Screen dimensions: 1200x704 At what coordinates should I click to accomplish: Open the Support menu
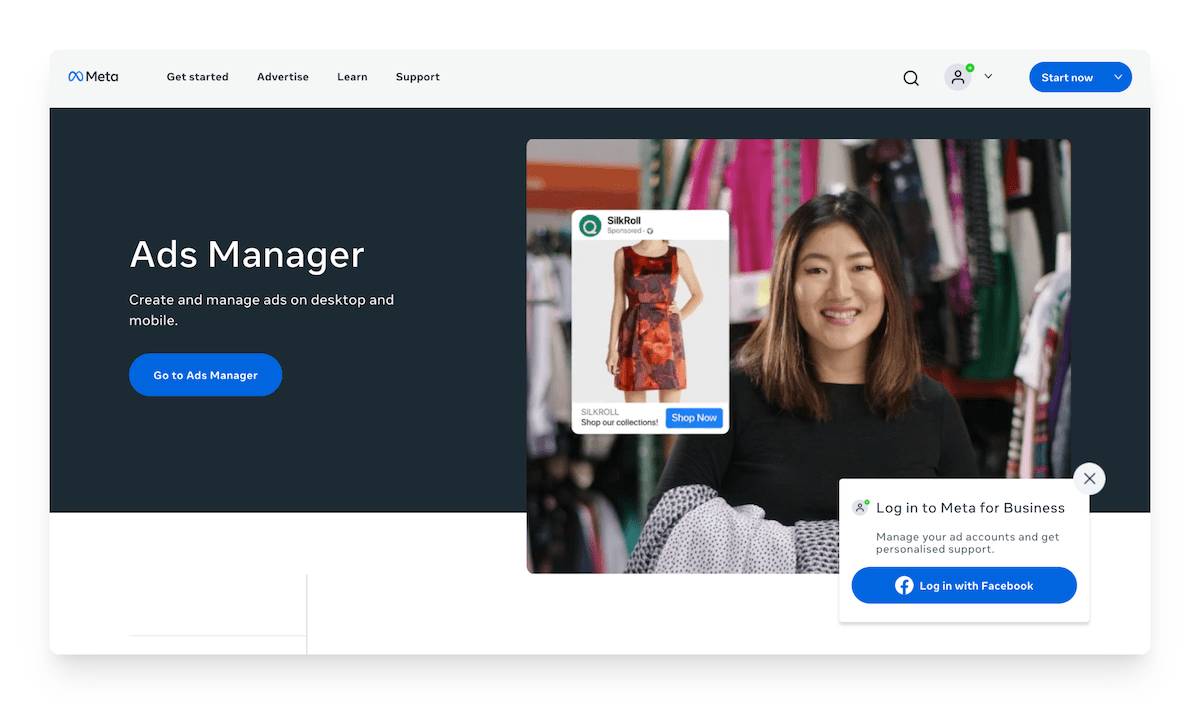[x=417, y=77]
